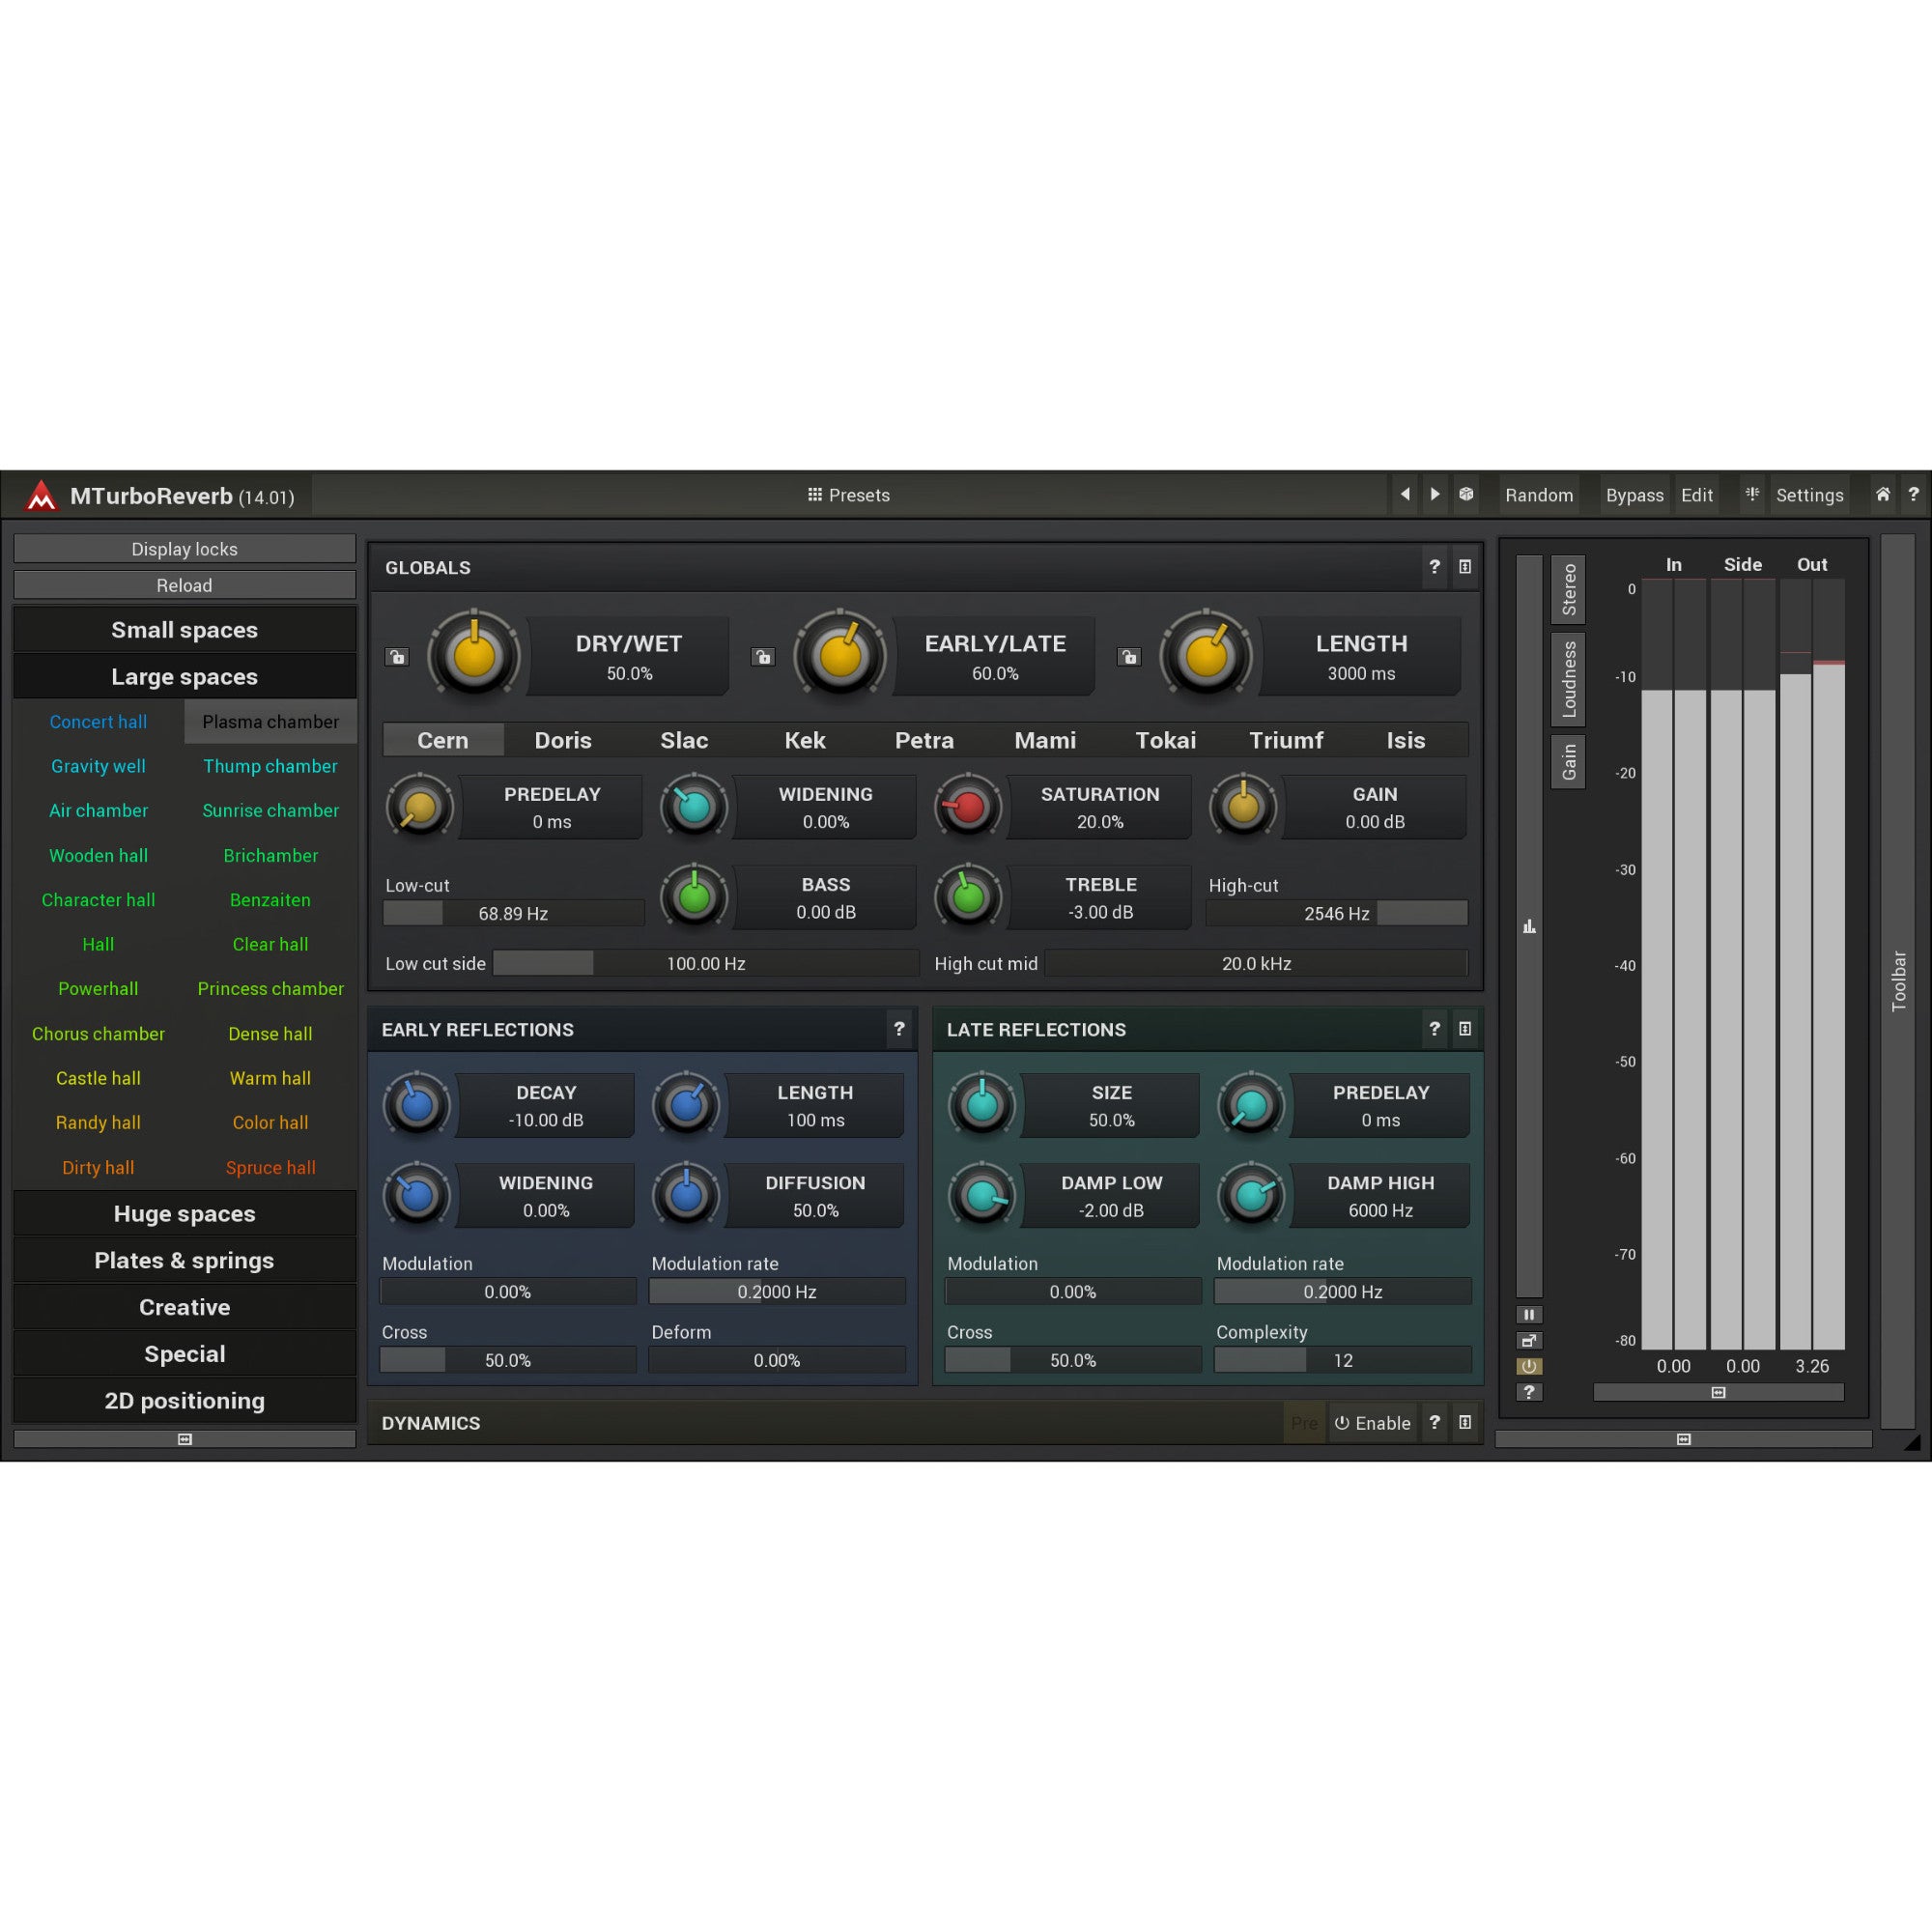Switch the meter to the Loudness tab

coord(1568,679)
